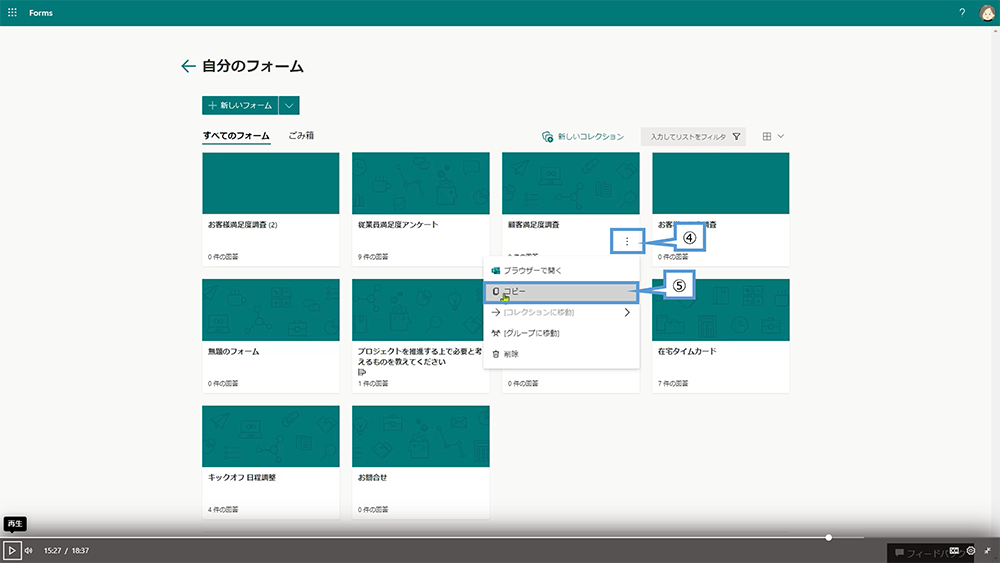The width and height of the screenshot is (1000, 563).
Task: Switch to the すべてのフォーム tab
Action: point(236,136)
